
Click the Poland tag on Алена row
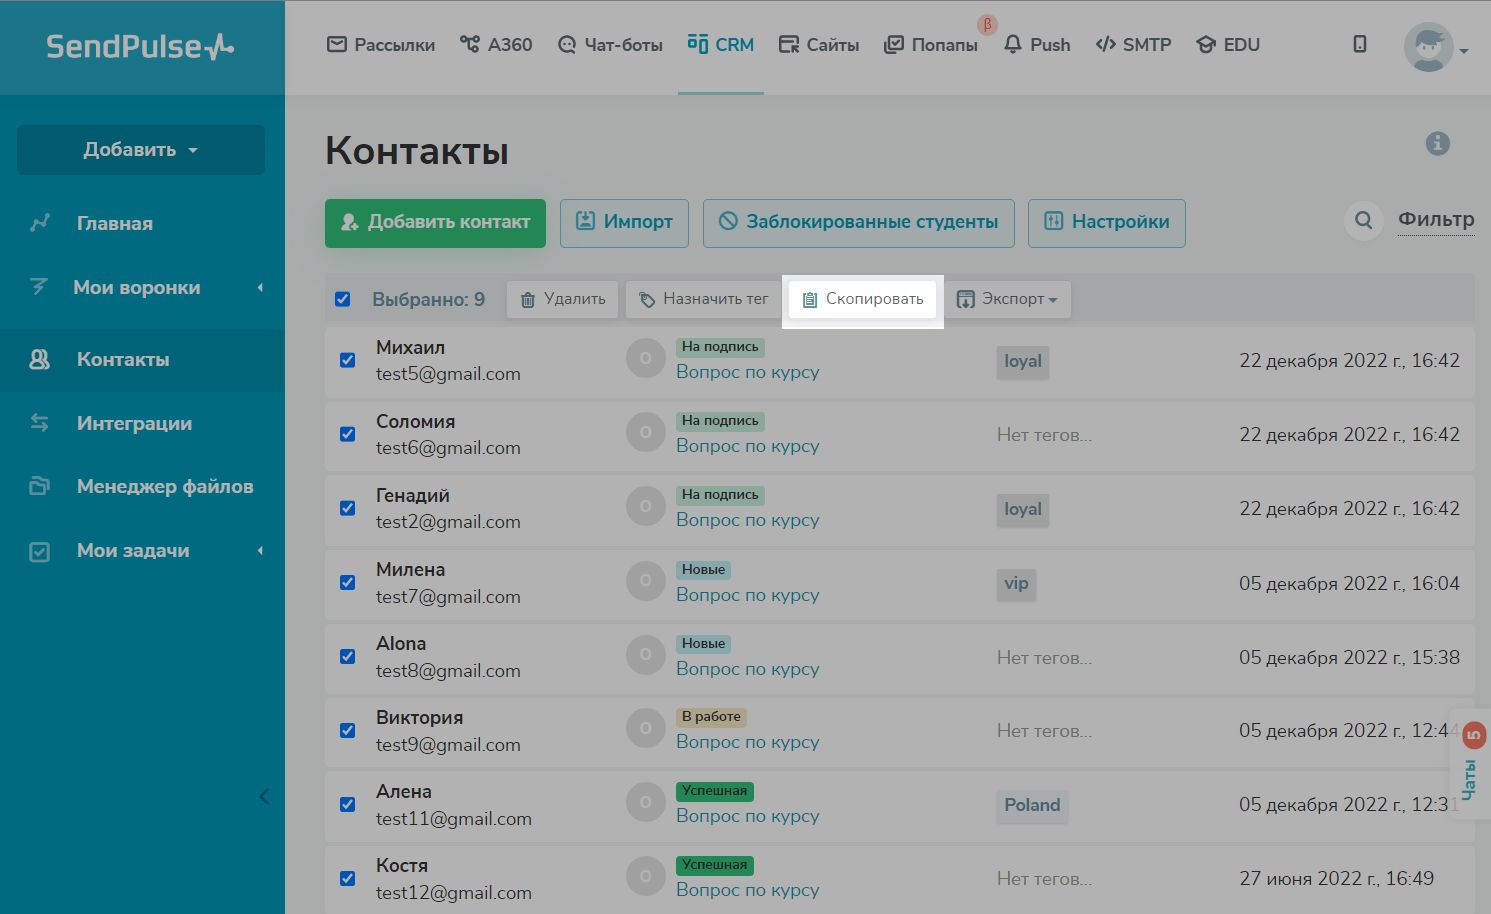1032,806
